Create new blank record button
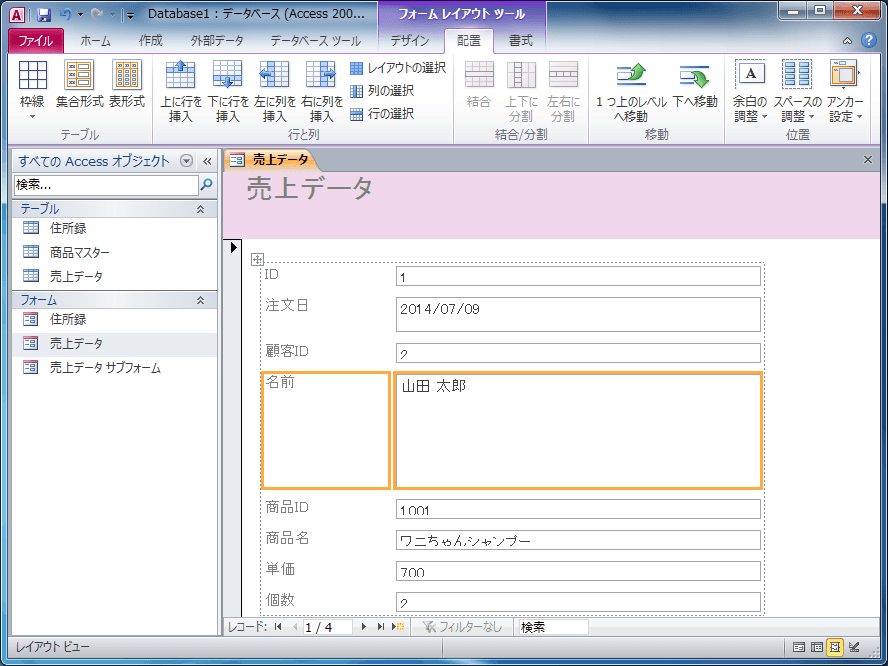 [398, 627]
